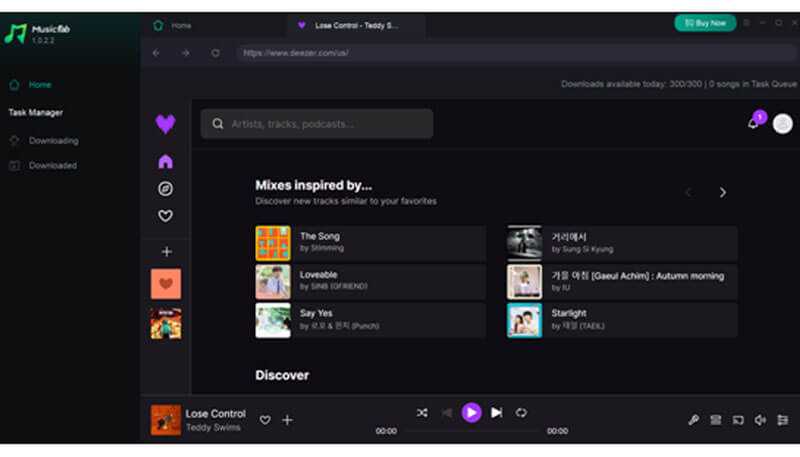Click the Artists, tracks, podcasts search field
The image size is (800, 457).
click(317, 124)
